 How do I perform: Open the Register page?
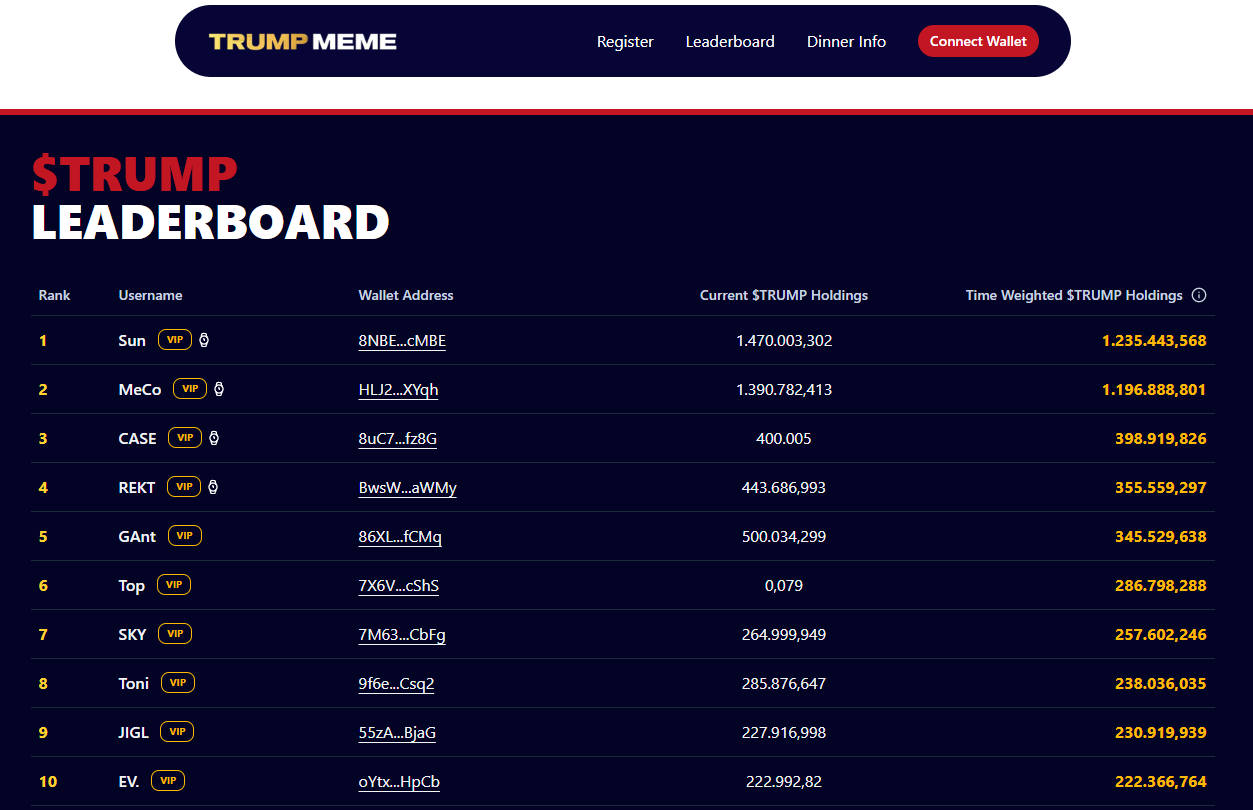(625, 41)
